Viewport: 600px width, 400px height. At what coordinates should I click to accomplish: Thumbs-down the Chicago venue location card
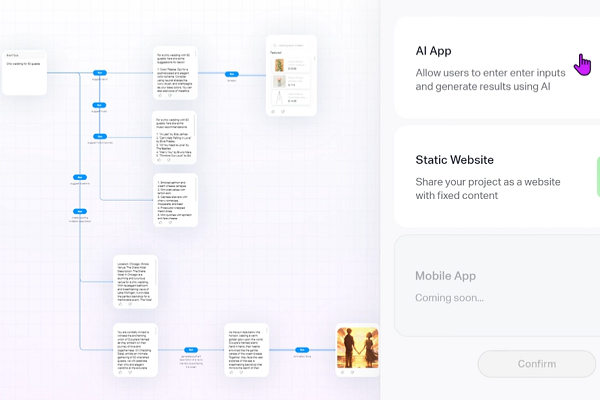pyautogui.click(x=130, y=304)
